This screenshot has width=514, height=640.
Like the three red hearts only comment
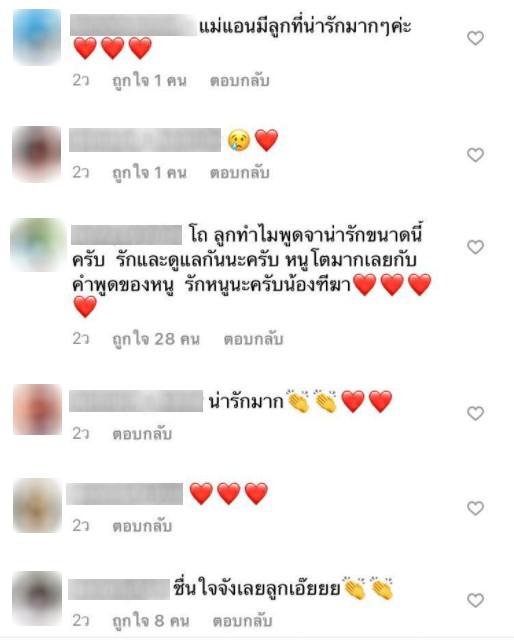[x=475, y=508]
